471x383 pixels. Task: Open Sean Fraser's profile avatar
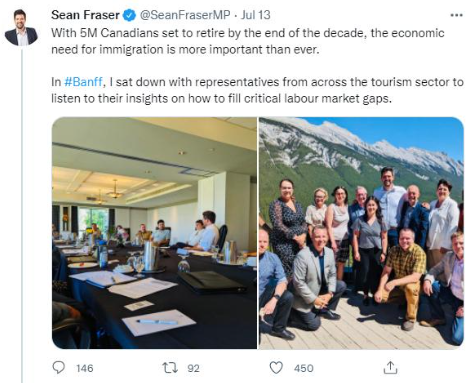coord(21,27)
